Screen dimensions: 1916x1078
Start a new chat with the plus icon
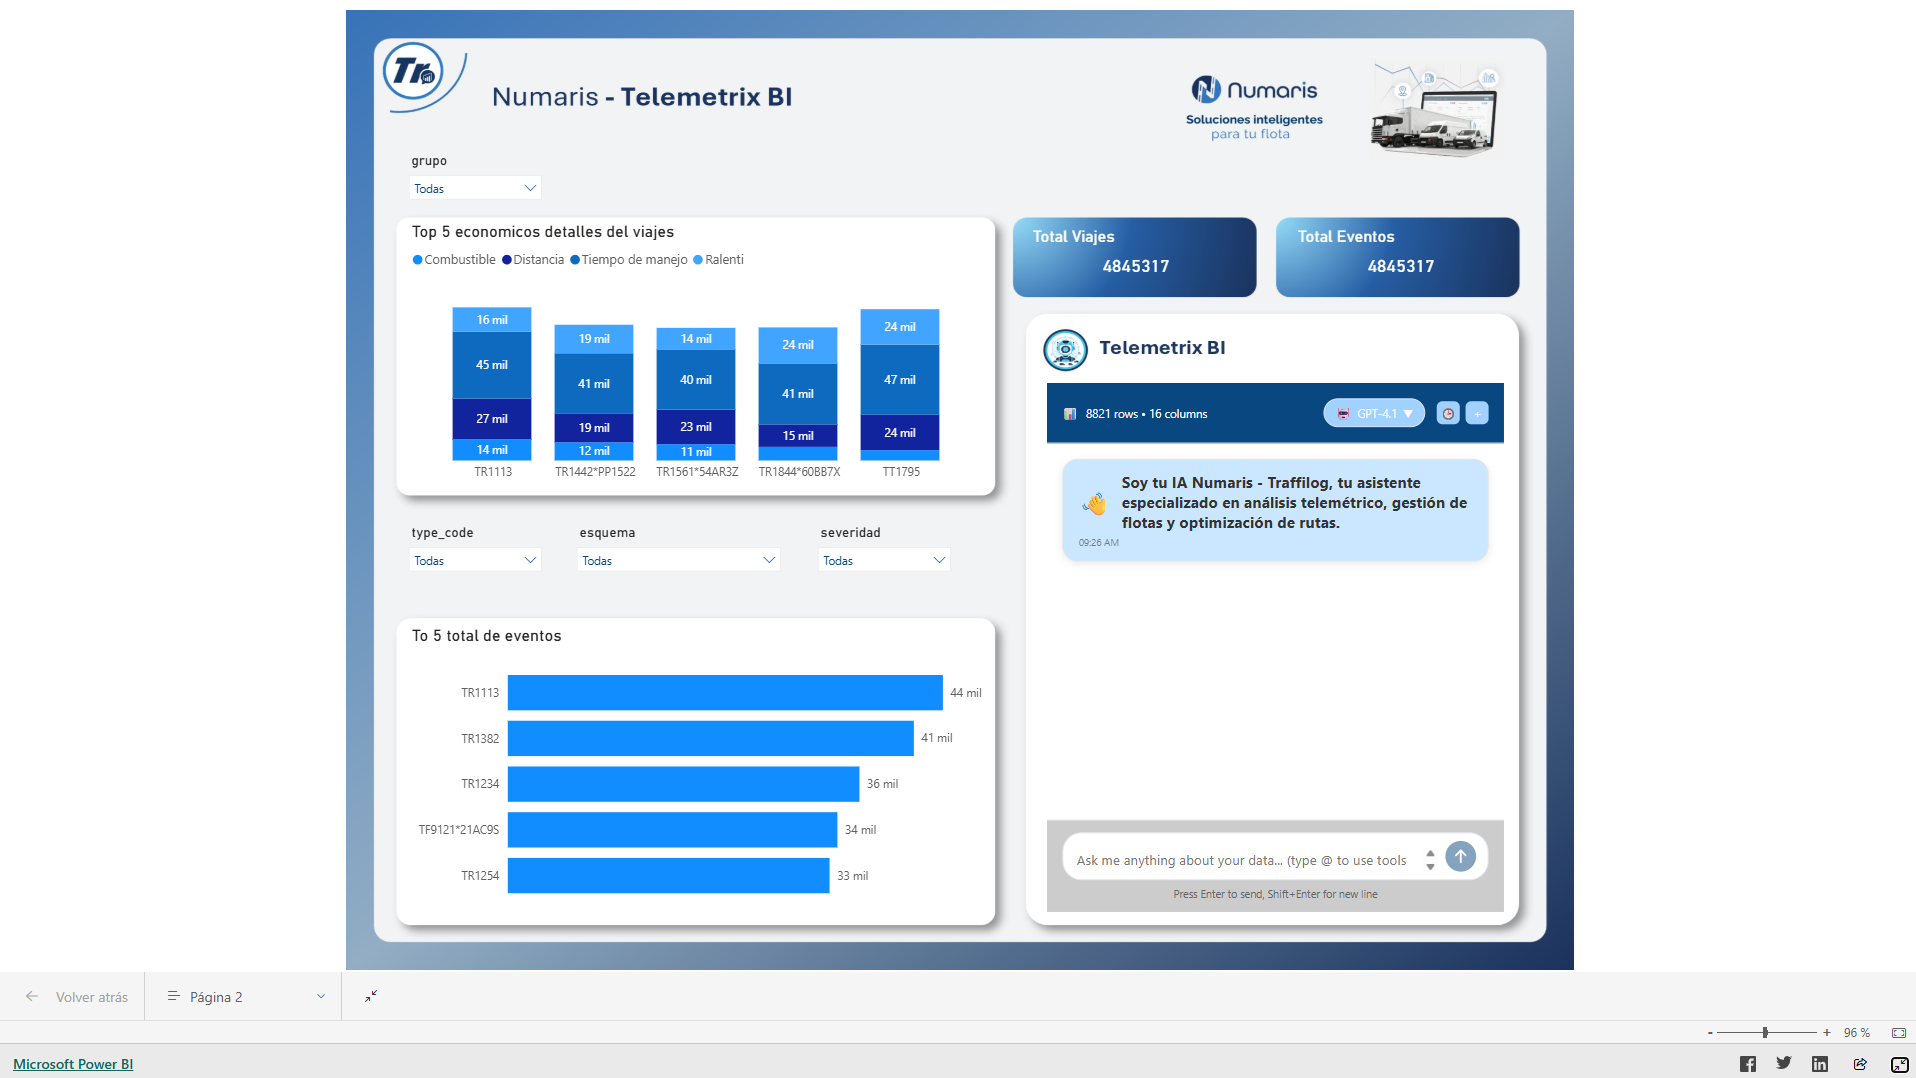1477,413
